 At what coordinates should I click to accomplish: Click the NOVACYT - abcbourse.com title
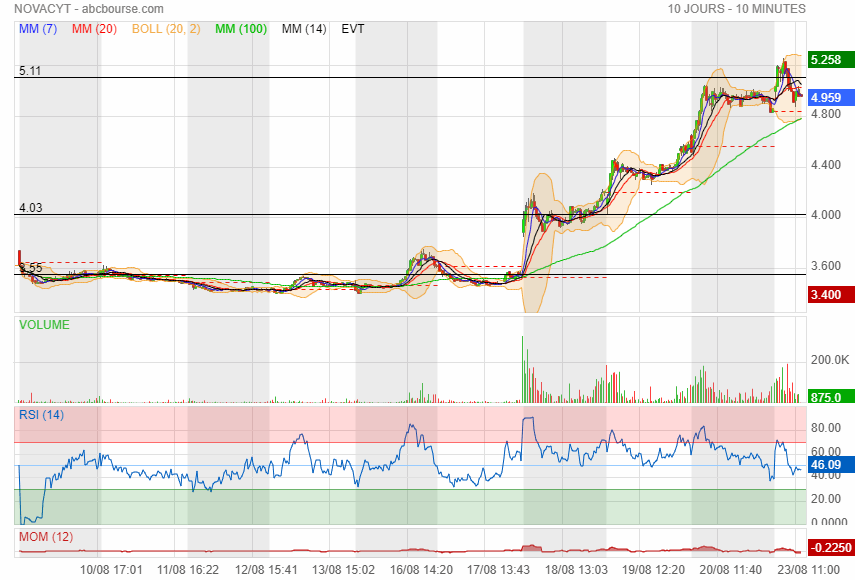tap(89, 9)
